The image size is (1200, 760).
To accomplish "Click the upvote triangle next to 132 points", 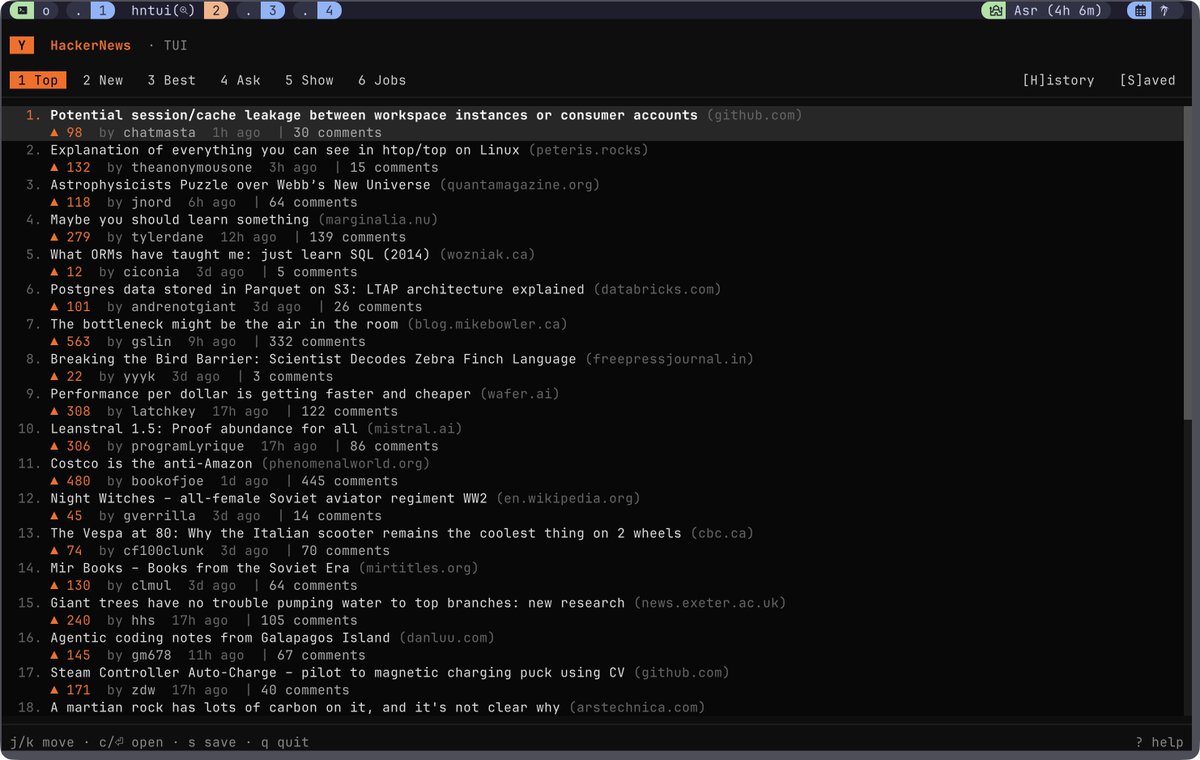I will pyautogui.click(x=55, y=167).
